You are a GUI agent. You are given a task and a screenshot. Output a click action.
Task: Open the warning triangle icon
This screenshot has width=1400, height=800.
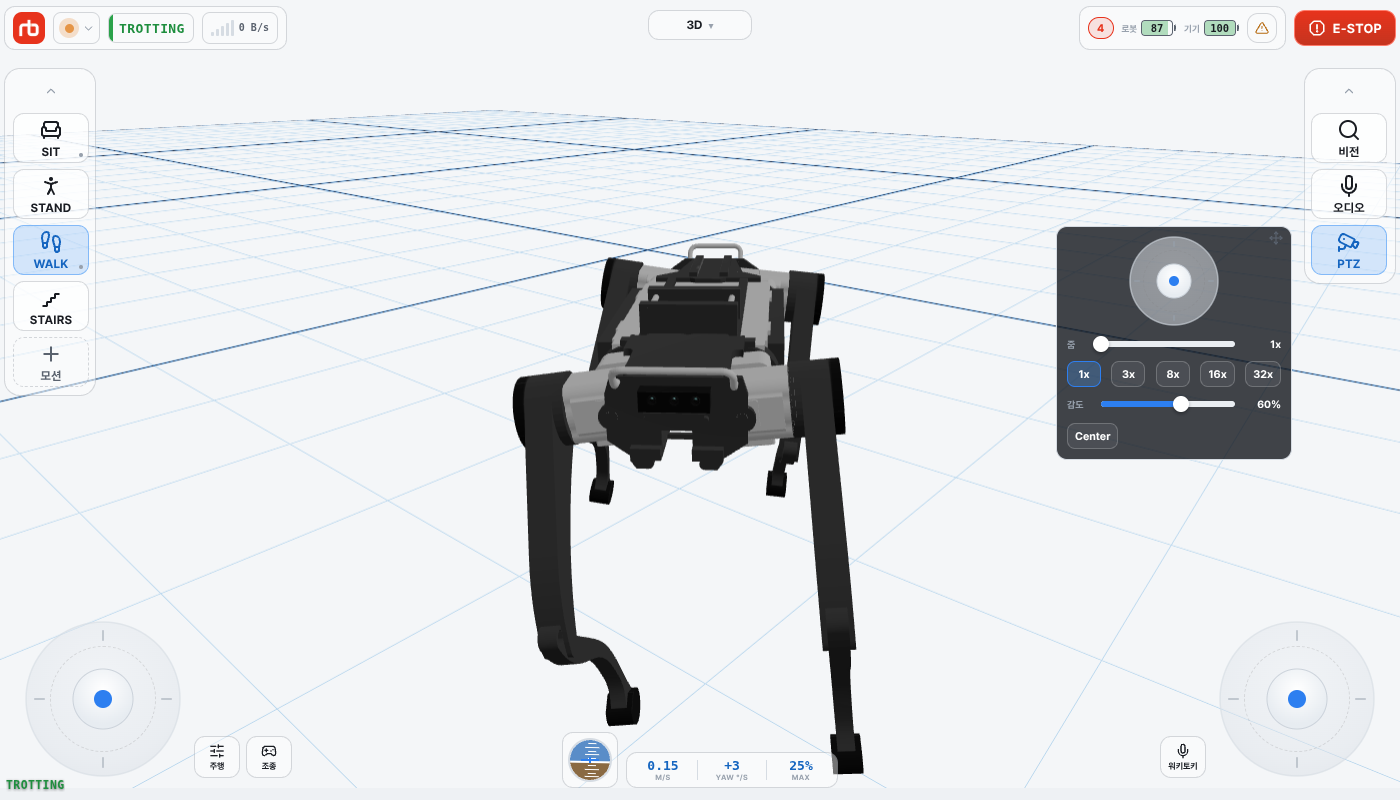(1262, 28)
